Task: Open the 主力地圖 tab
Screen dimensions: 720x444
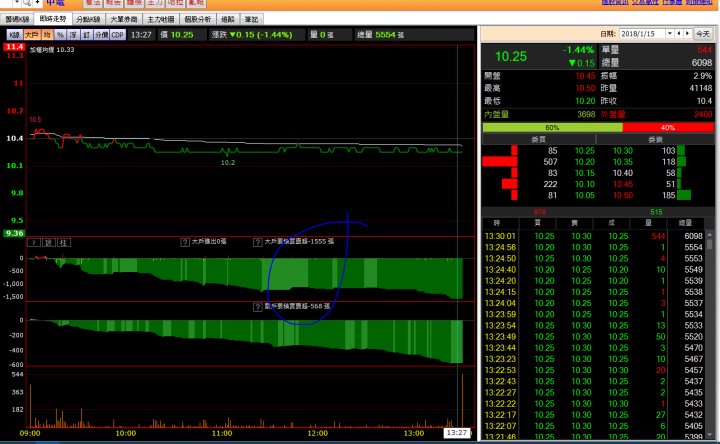Action: (x=161, y=19)
